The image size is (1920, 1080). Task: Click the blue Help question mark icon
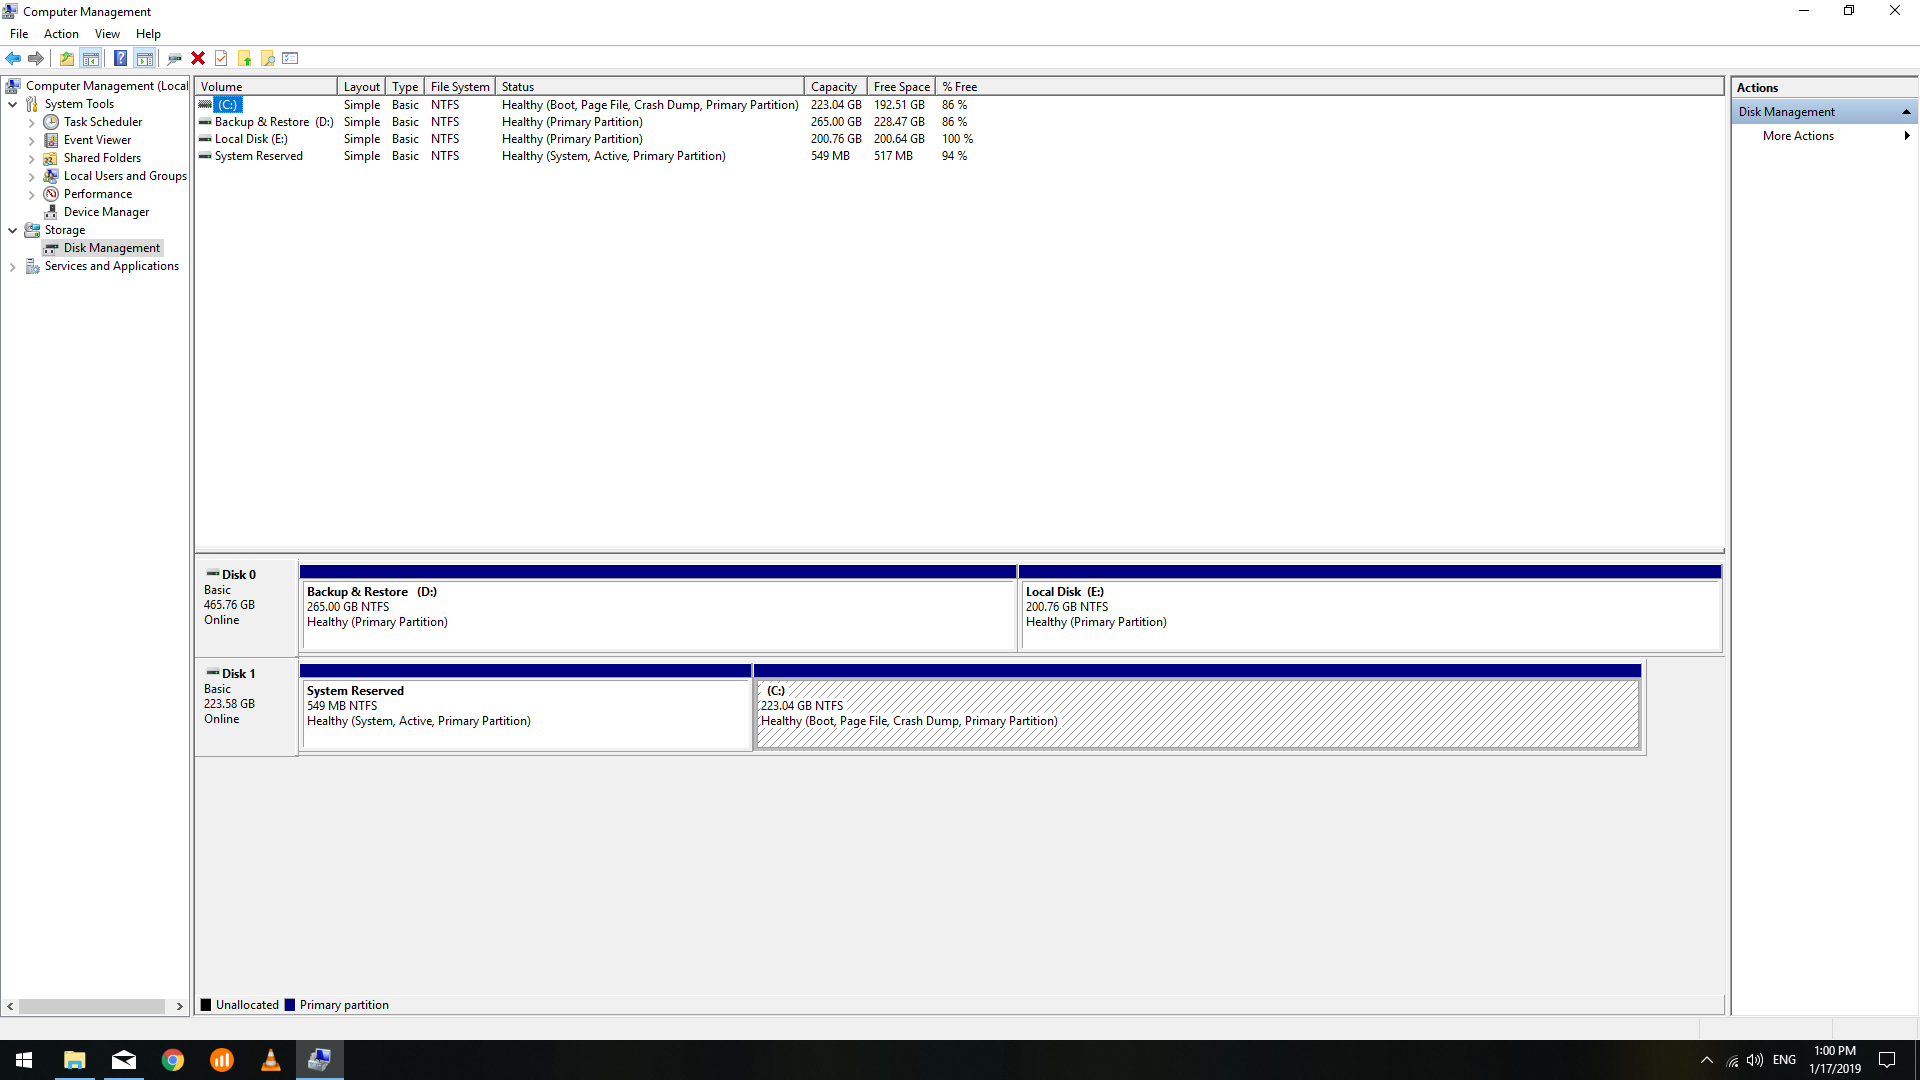(x=120, y=58)
